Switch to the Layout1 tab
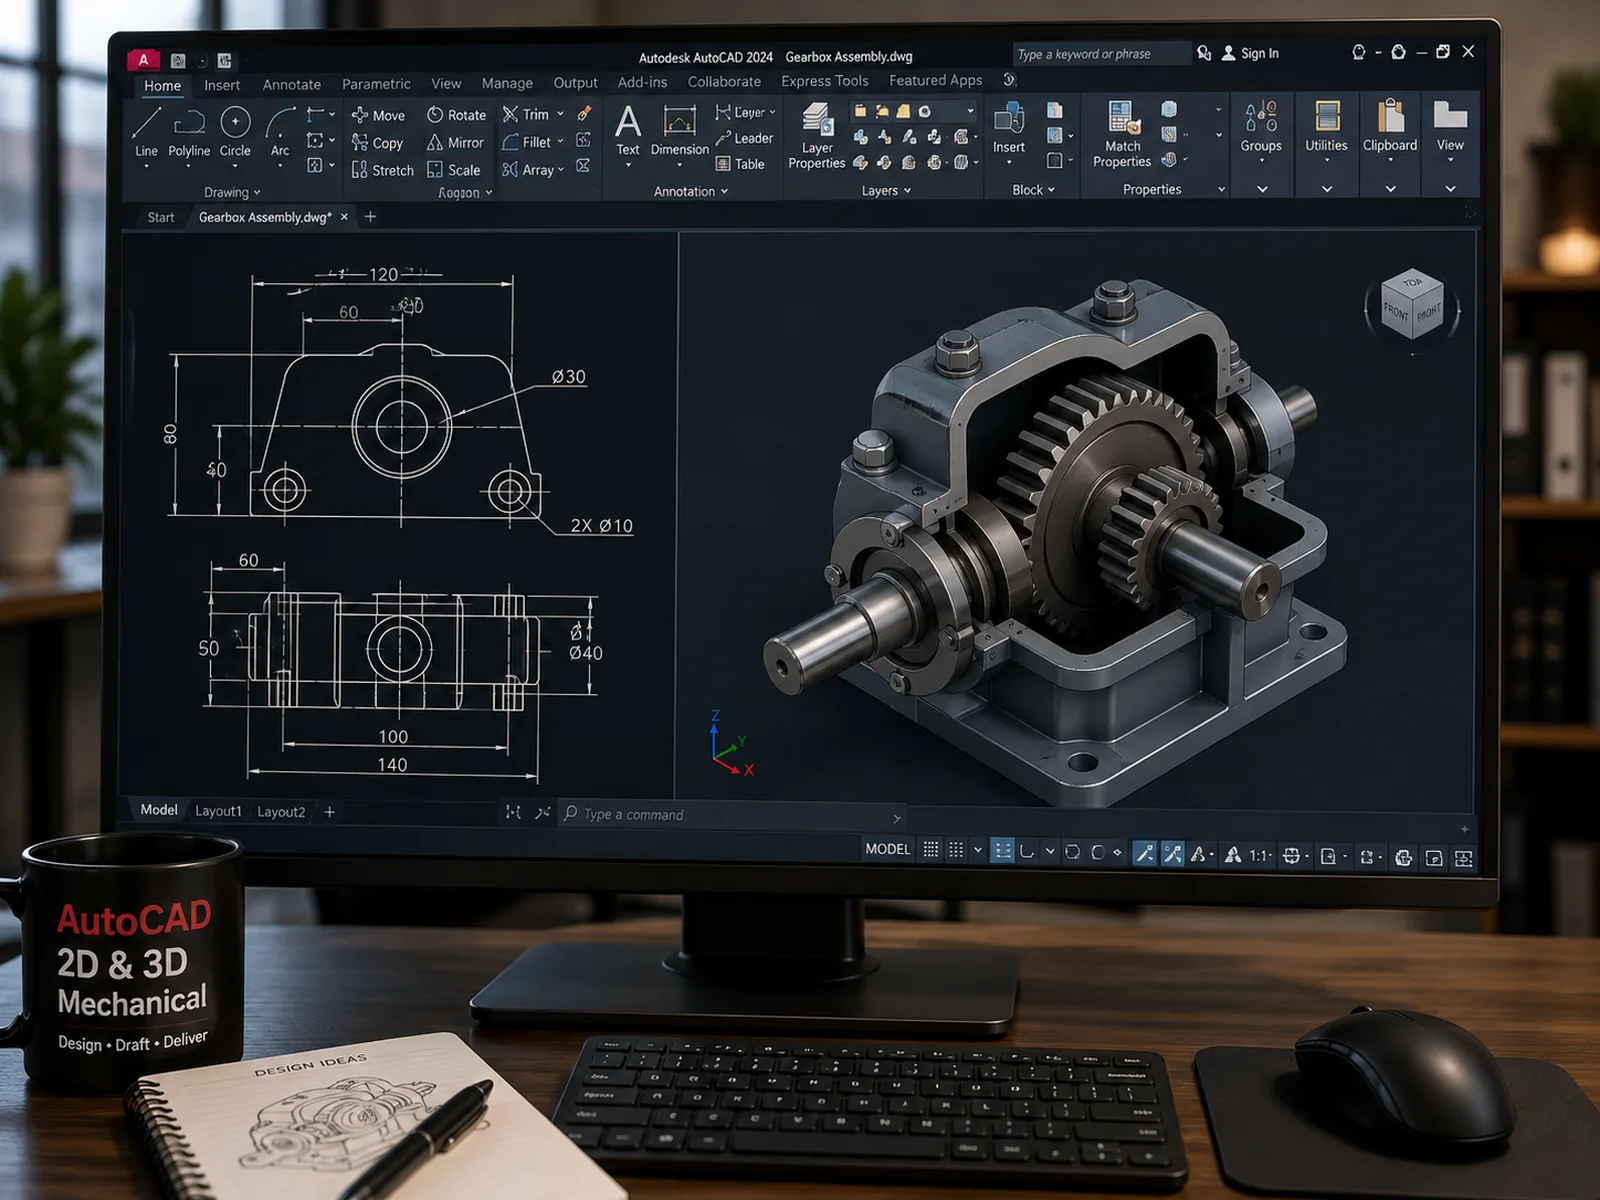Image resolution: width=1600 pixels, height=1200 pixels. coord(218,811)
